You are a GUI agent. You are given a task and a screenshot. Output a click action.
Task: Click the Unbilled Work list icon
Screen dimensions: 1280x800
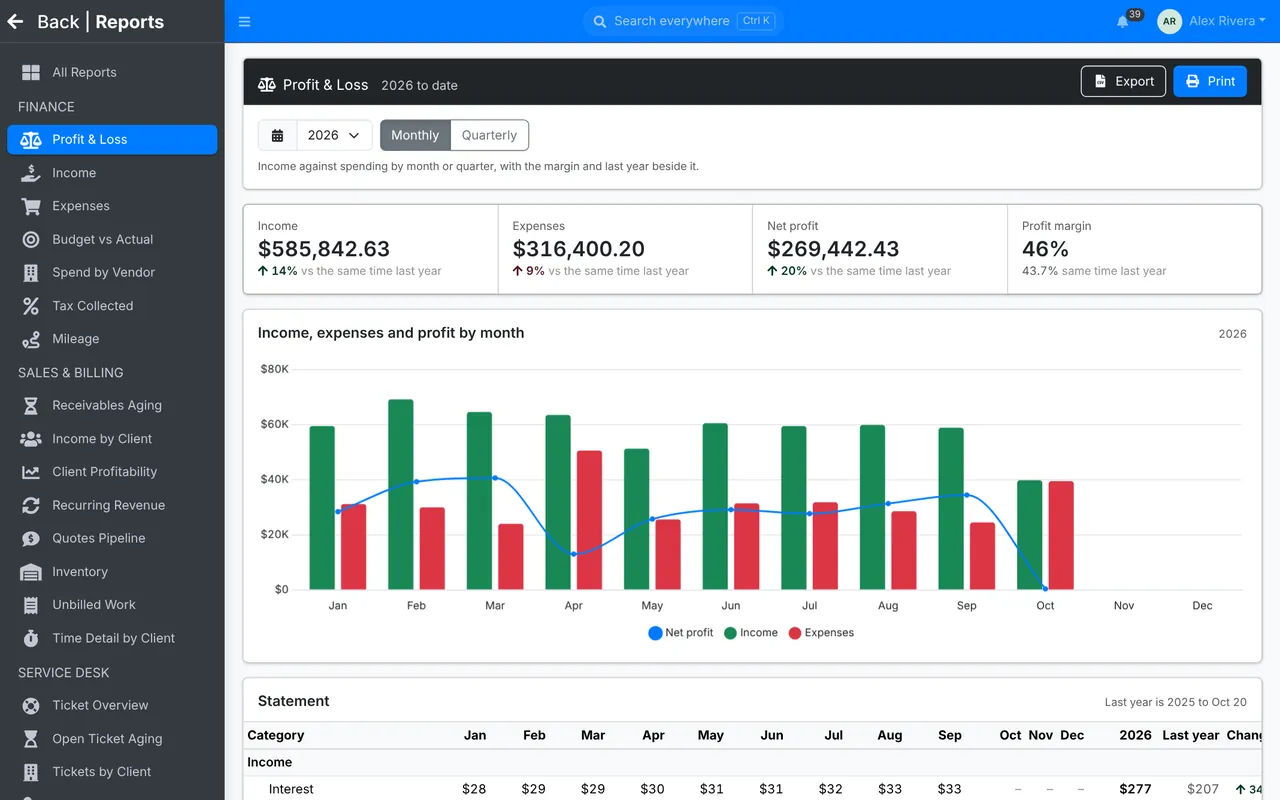pos(31,605)
